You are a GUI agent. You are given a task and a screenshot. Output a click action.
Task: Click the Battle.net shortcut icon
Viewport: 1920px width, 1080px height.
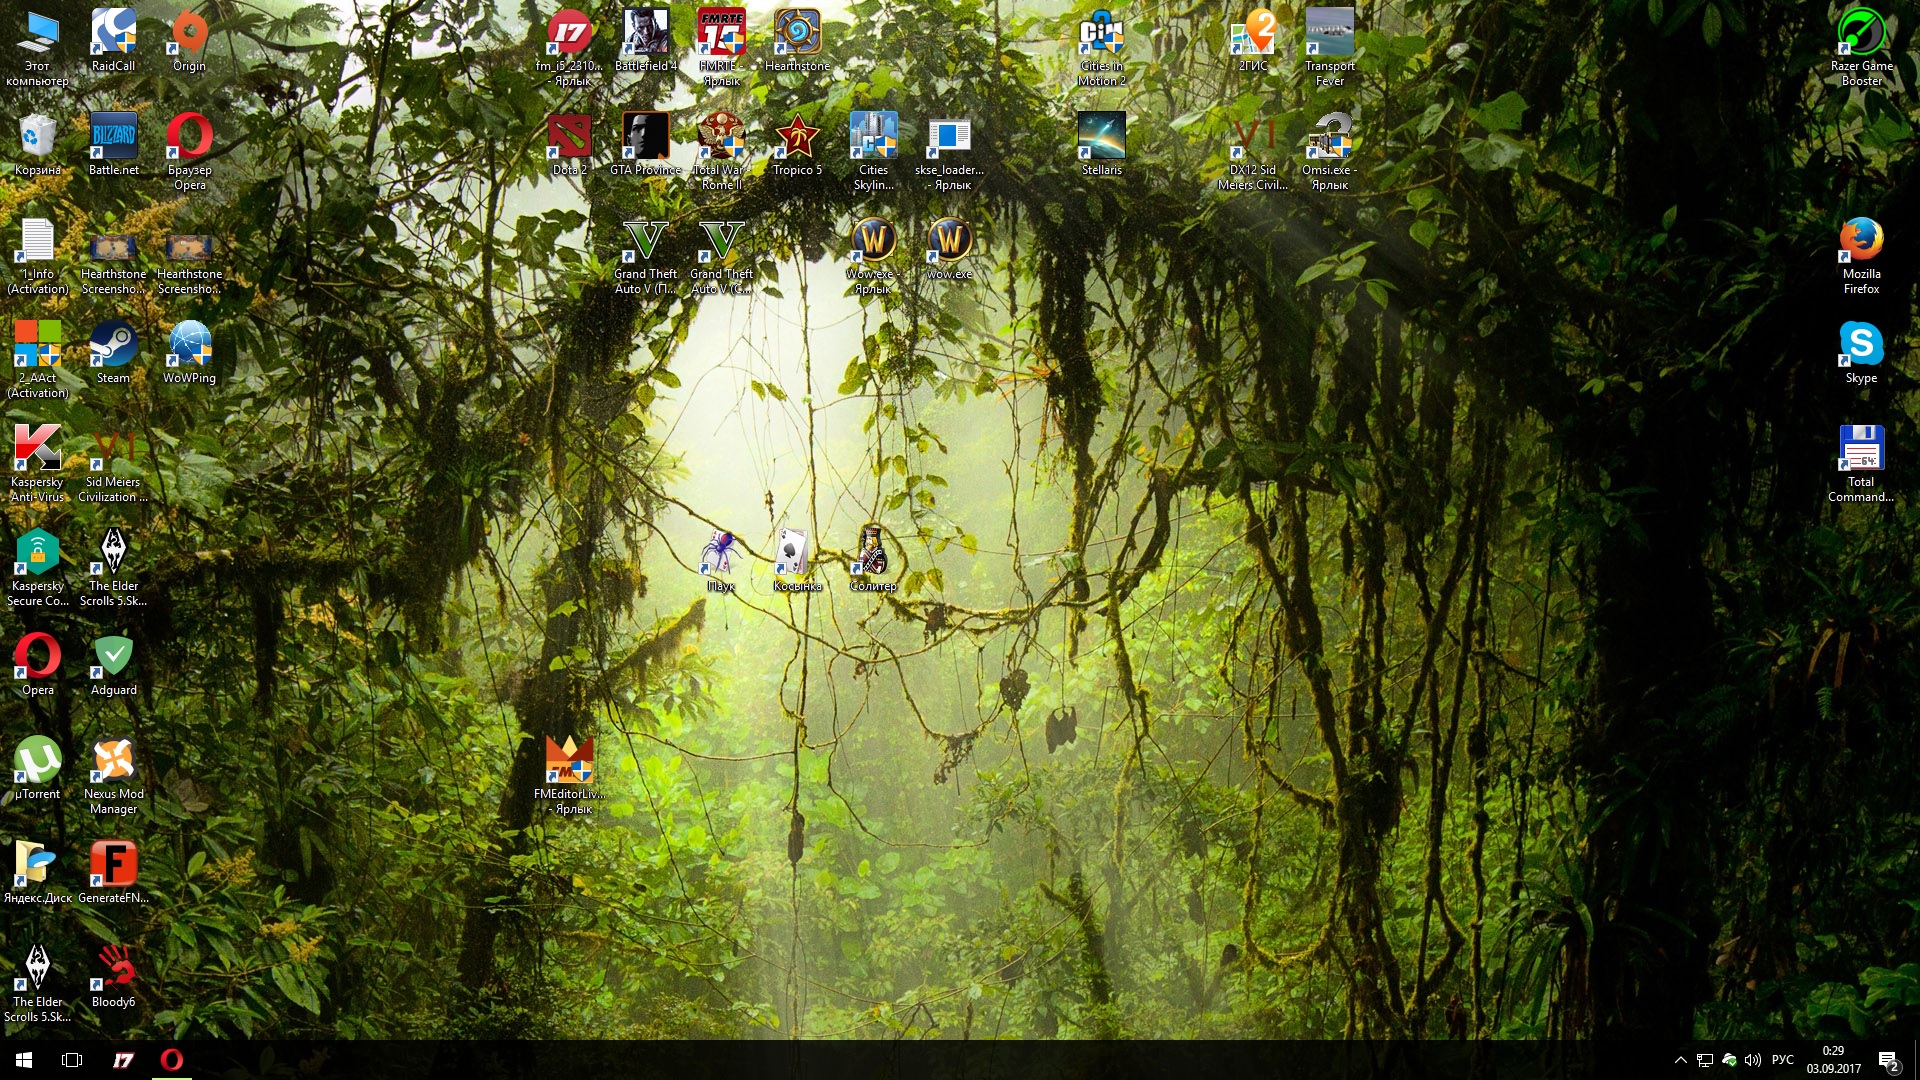point(113,137)
